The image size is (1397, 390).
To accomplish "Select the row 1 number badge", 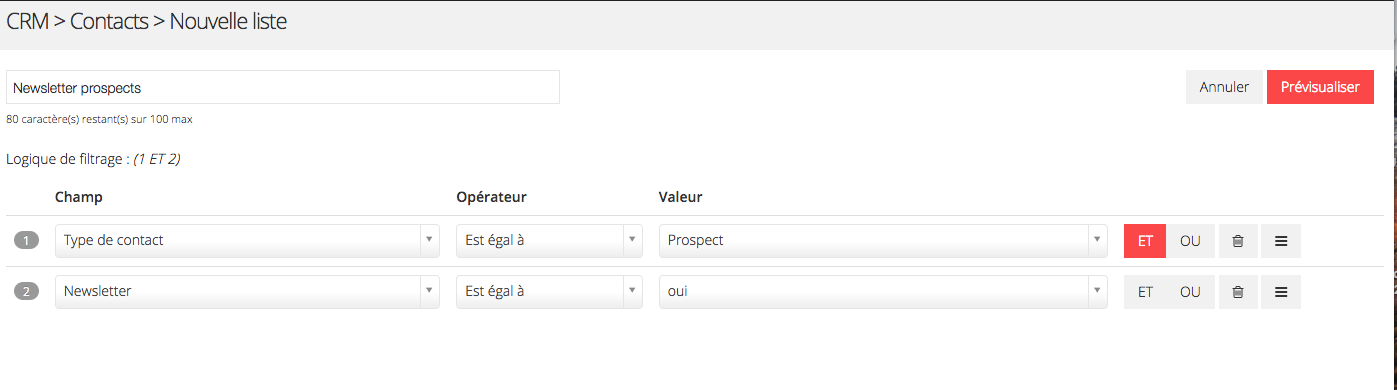I will click(x=26, y=240).
